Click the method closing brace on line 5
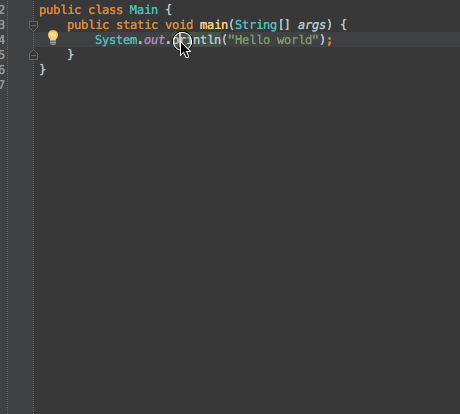460x414 pixels. pyautogui.click(x=71, y=55)
